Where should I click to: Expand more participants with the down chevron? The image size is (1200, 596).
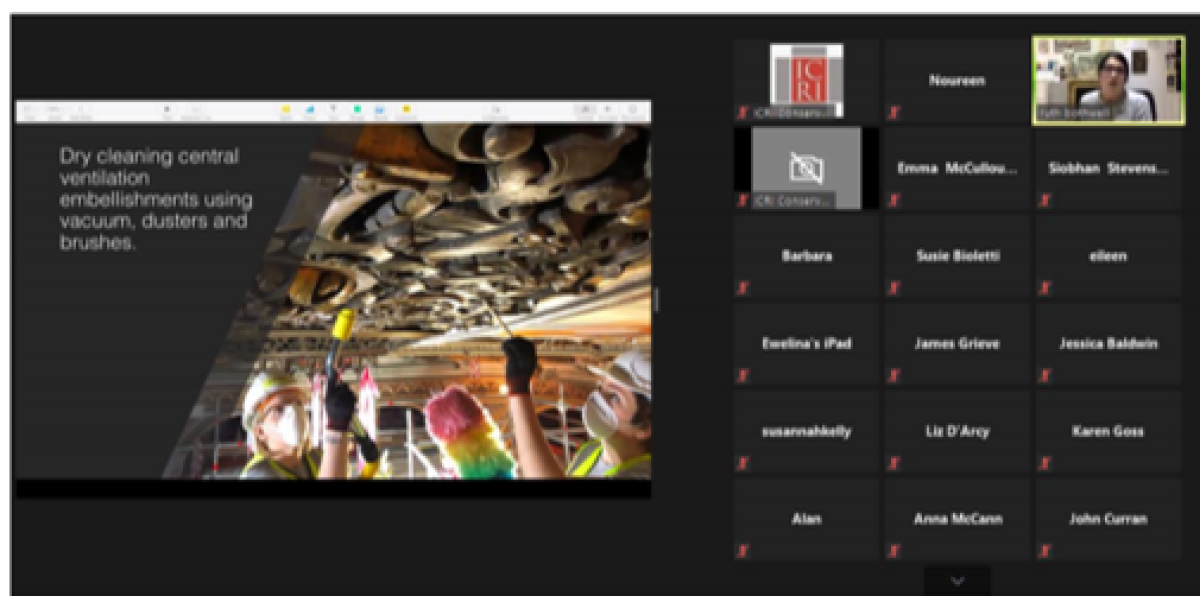tap(957, 580)
